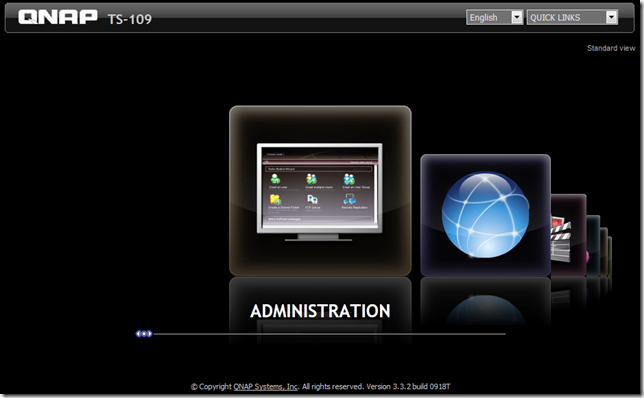Click the arrow button of the English dropdown
644x398 pixels.
[517, 17]
